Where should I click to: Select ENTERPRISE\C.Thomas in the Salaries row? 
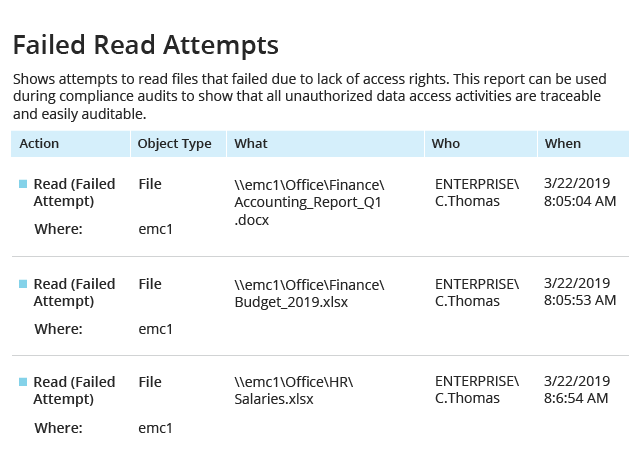(x=477, y=389)
